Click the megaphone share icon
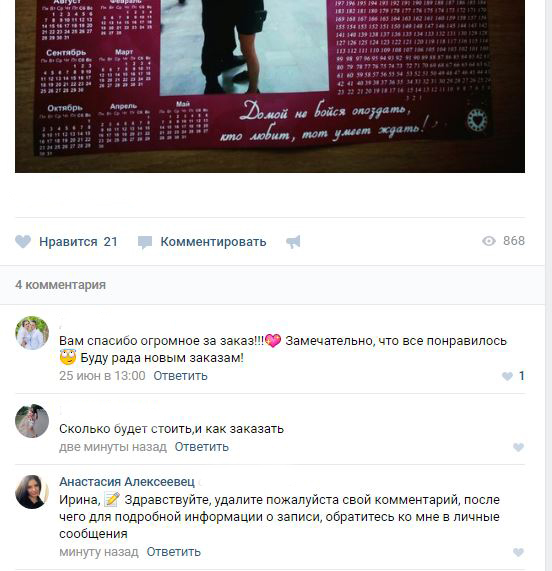The width and height of the screenshot is (552, 571). click(x=293, y=242)
